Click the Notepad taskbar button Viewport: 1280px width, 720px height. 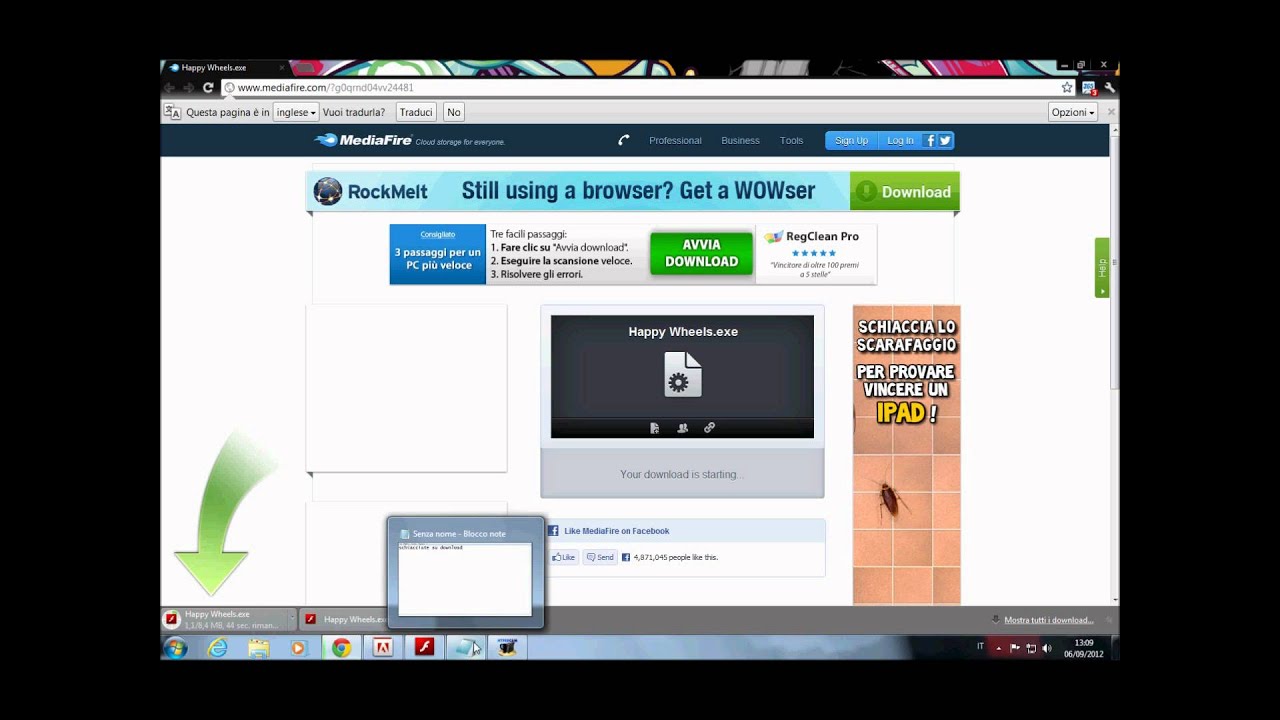point(465,648)
